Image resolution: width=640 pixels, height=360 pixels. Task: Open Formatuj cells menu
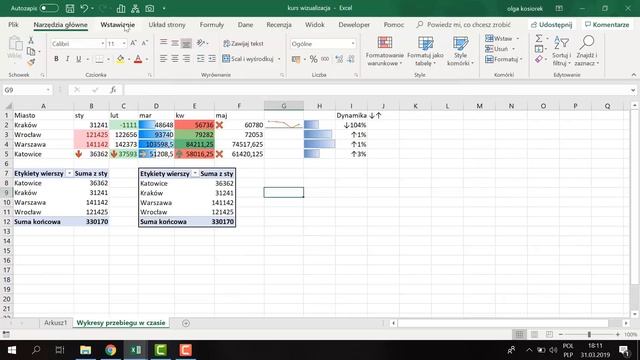click(504, 60)
